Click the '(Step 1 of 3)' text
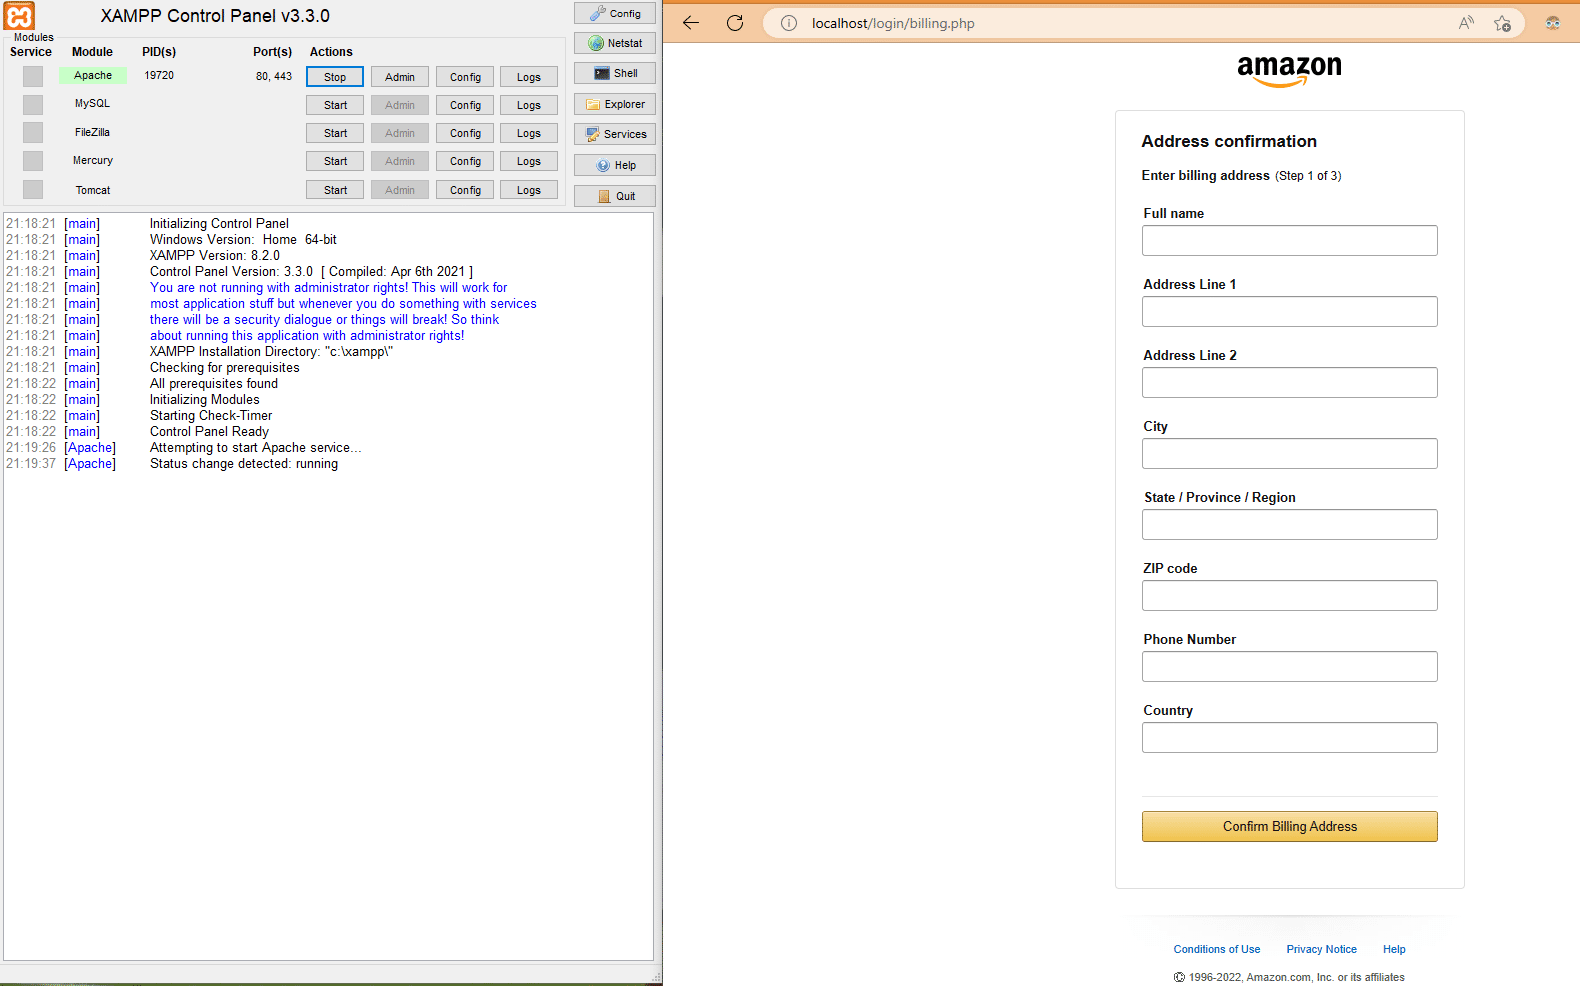1580x986 pixels. click(x=1308, y=176)
